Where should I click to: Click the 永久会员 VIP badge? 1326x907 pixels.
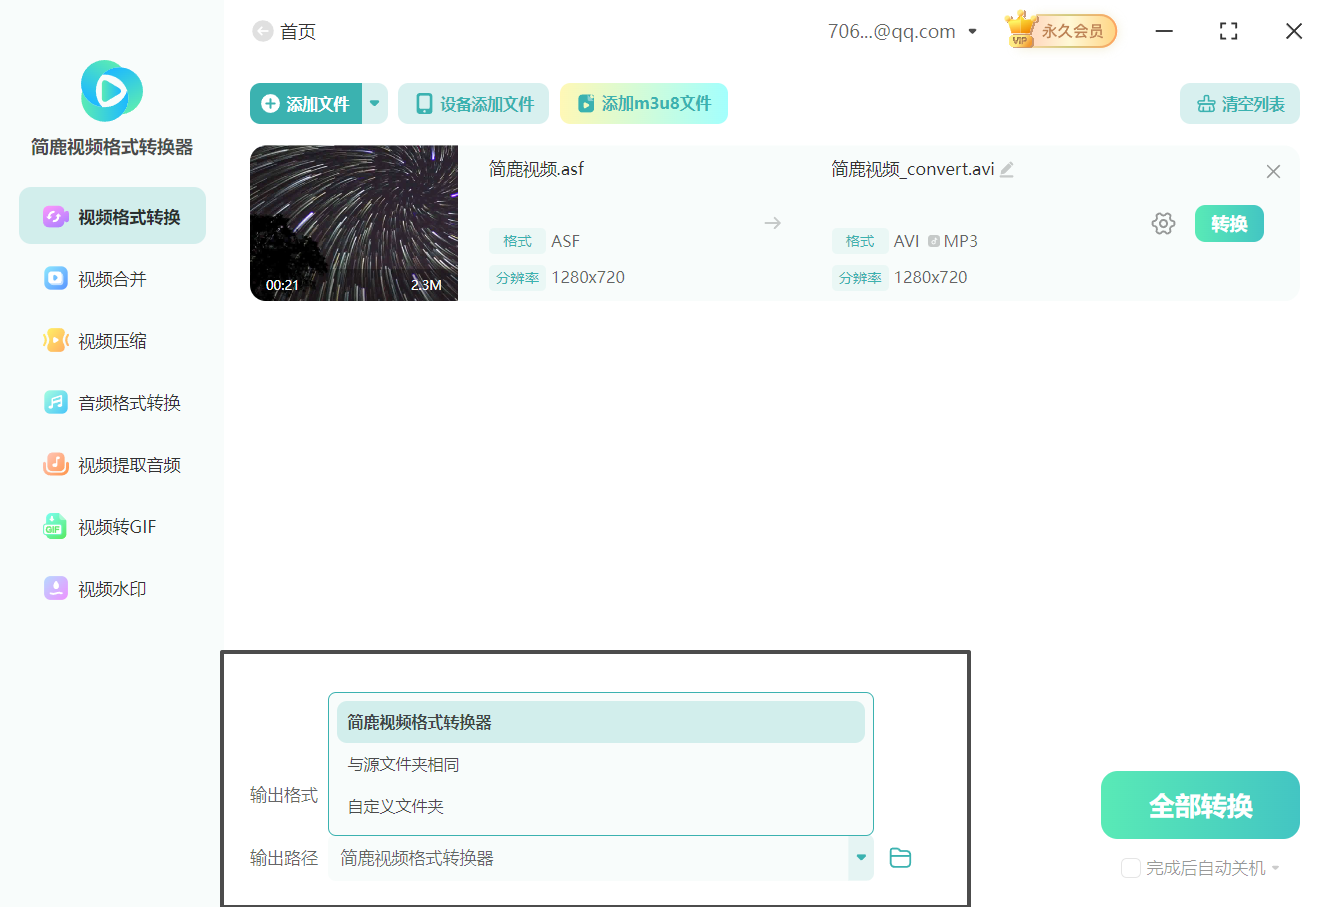1060,30
